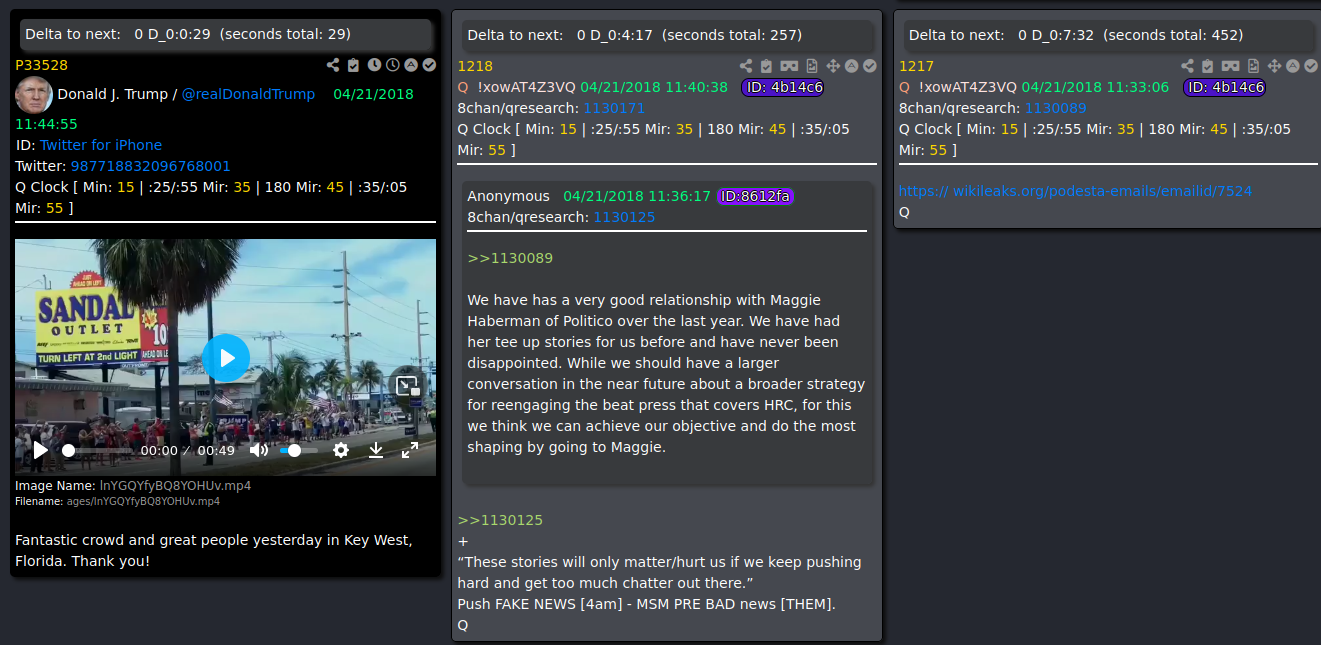Click tripcode !xowAT4Z3VQ on post 1217
This screenshot has height=645, width=1321.
coord(967,87)
